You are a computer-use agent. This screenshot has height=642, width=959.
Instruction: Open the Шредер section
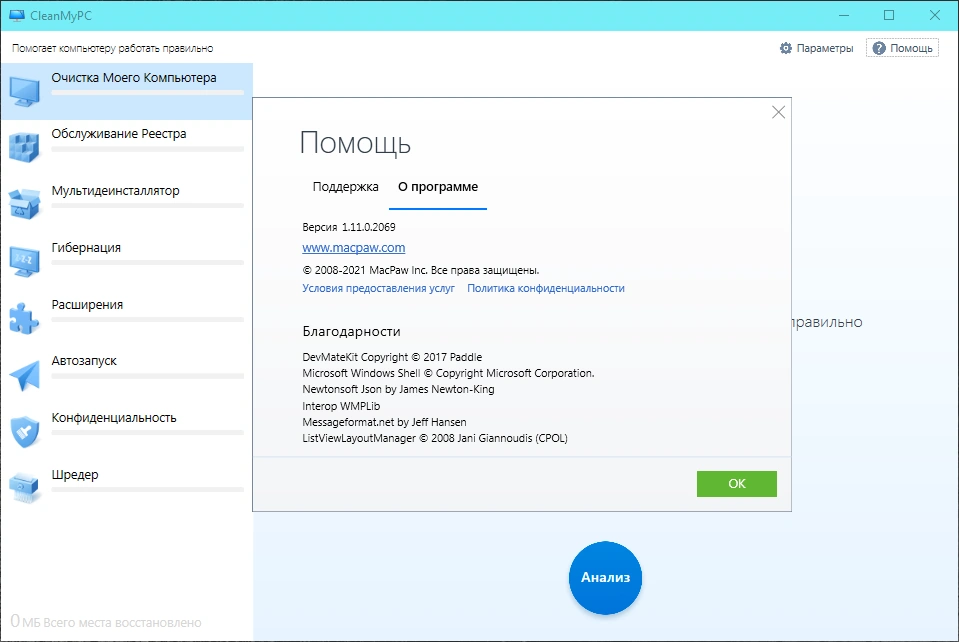coord(127,488)
